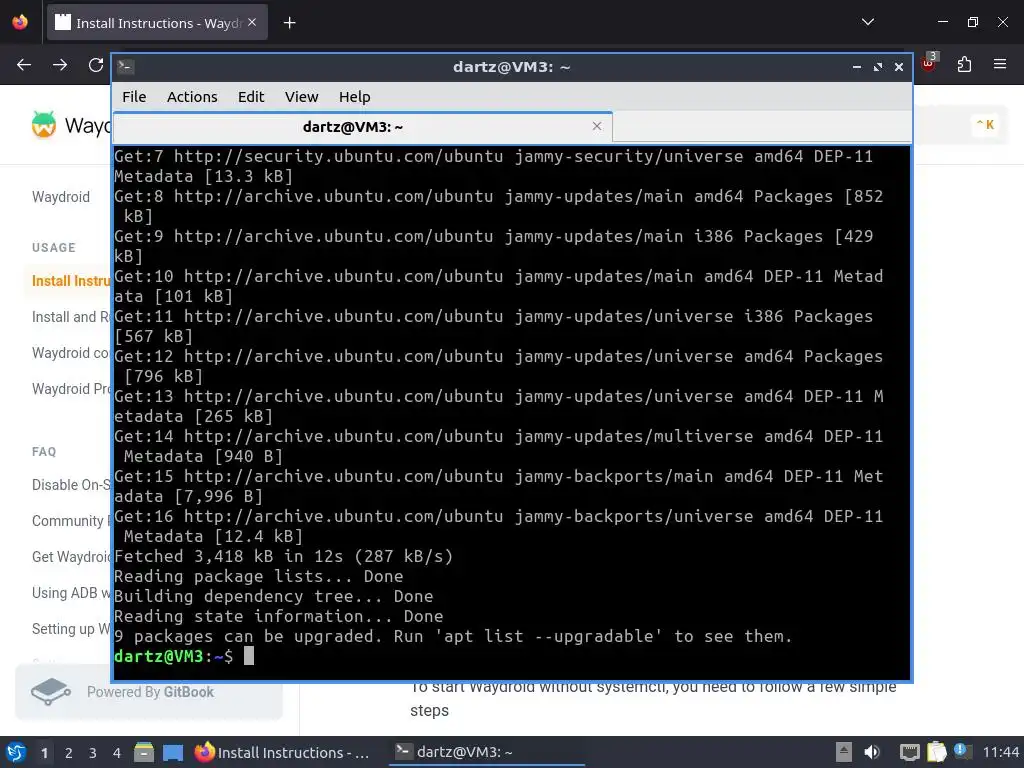The image size is (1024, 768).
Task: Close the dartz@VM3 terminal tab
Action: point(596,126)
